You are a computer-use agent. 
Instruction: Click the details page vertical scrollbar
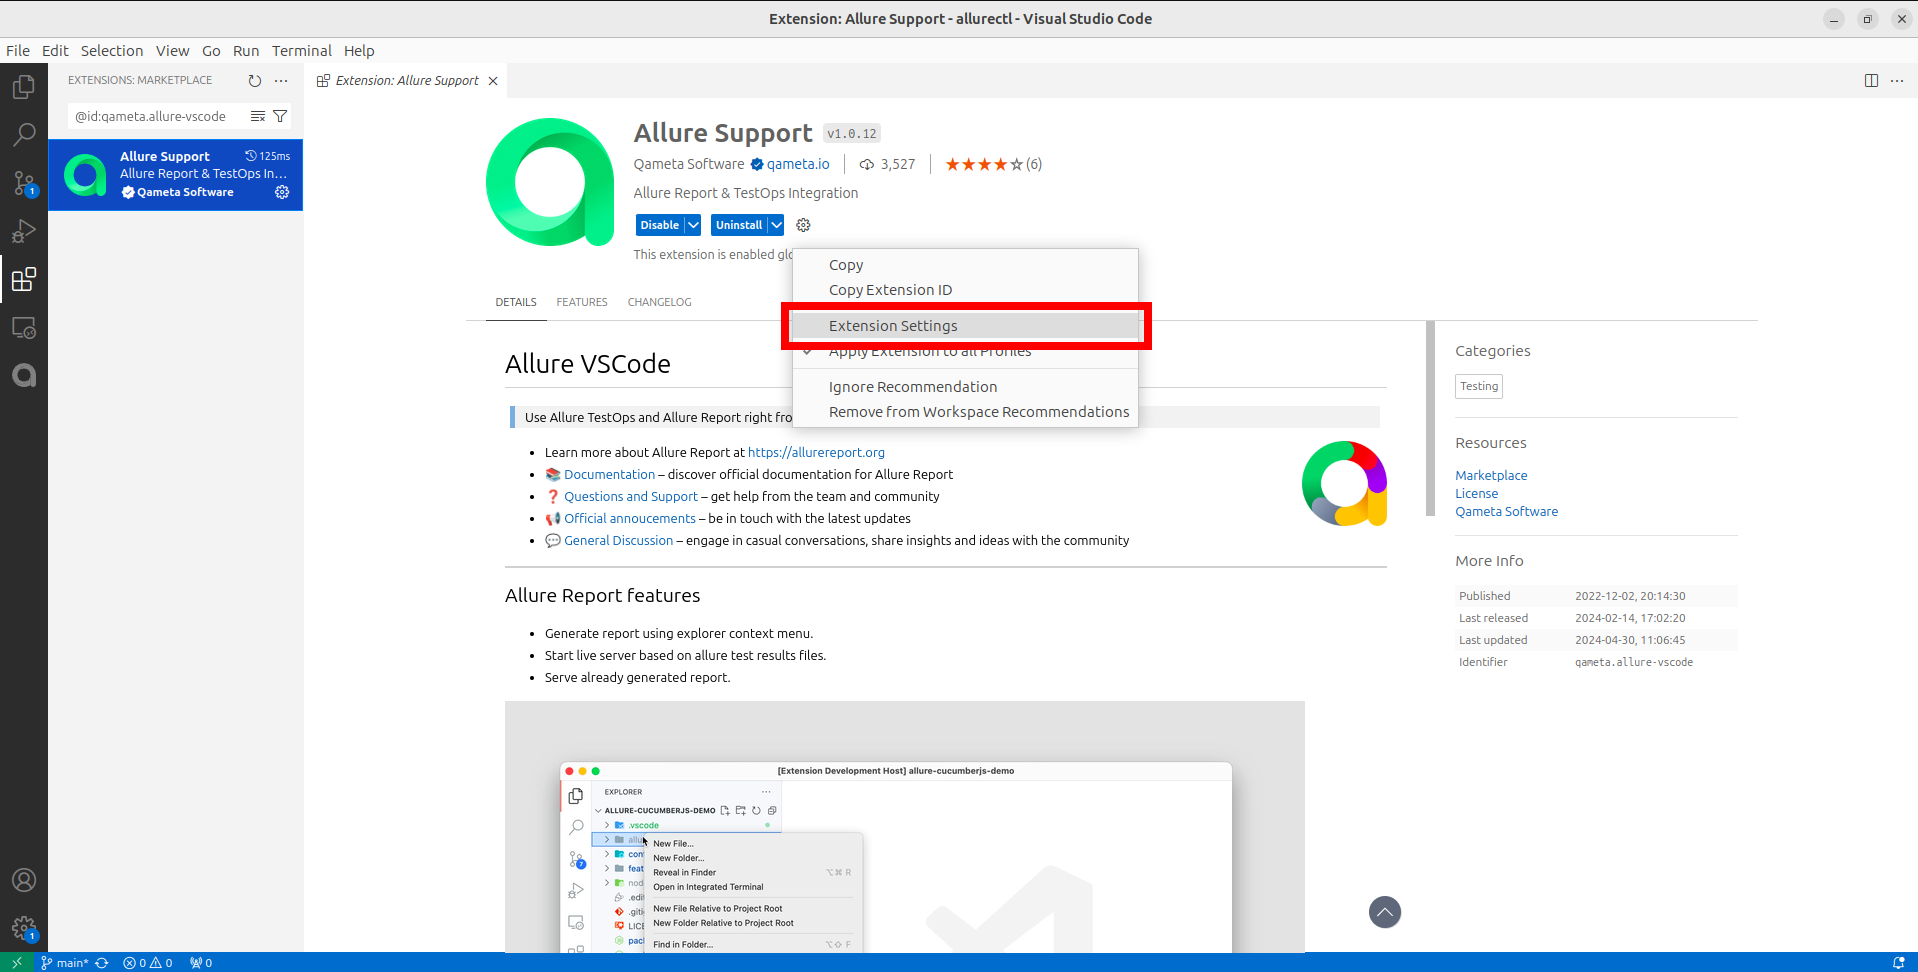(x=1430, y=418)
